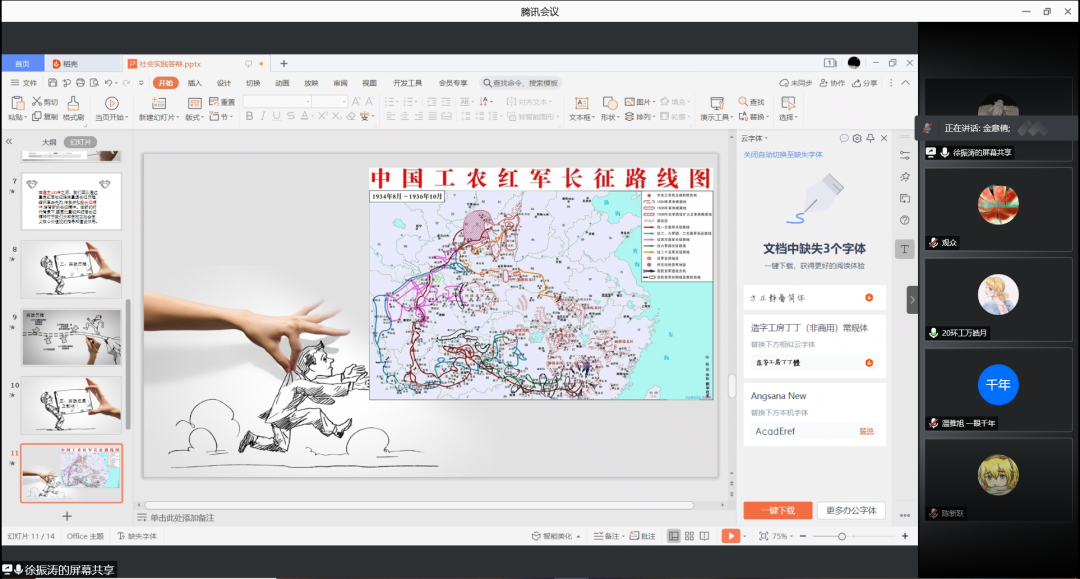This screenshot has height=579, width=1080.
Task: Switch to outline (大纲) view tab
Action: (49, 142)
